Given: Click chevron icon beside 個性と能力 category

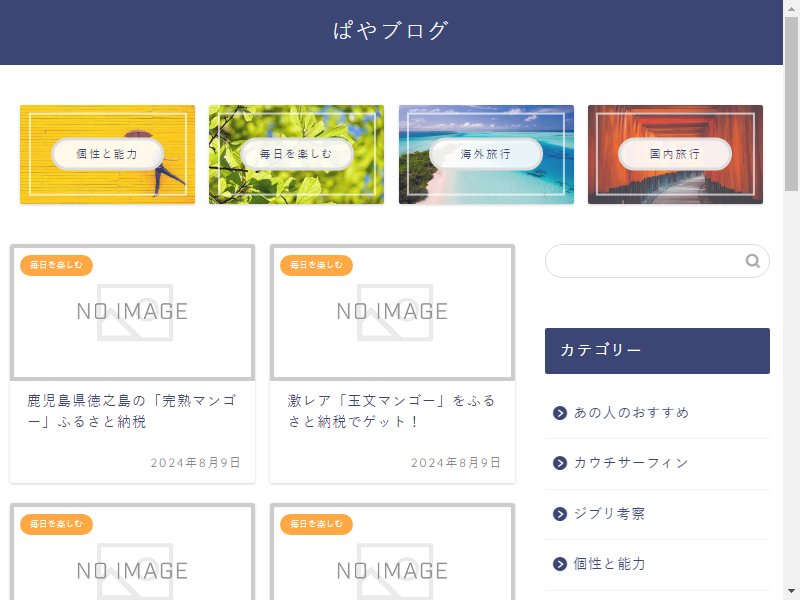Looking at the screenshot, I should click(x=560, y=564).
